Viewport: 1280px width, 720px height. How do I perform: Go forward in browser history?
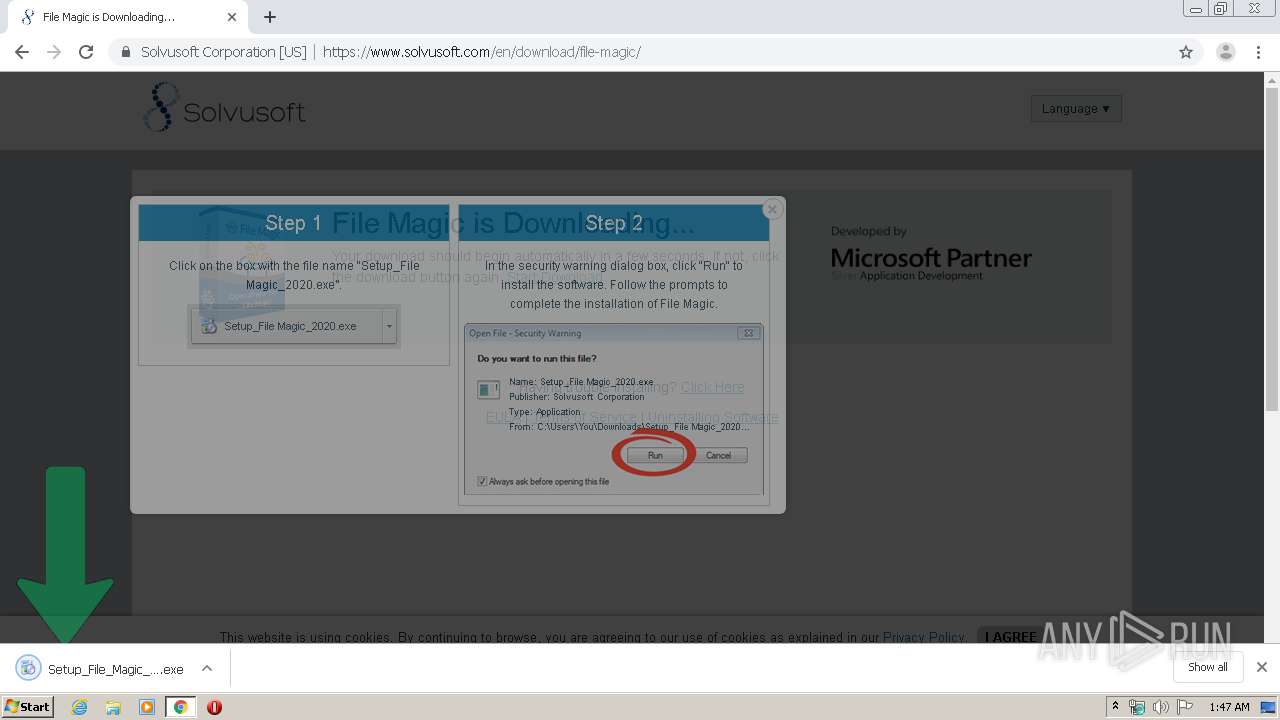click(x=54, y=52)
